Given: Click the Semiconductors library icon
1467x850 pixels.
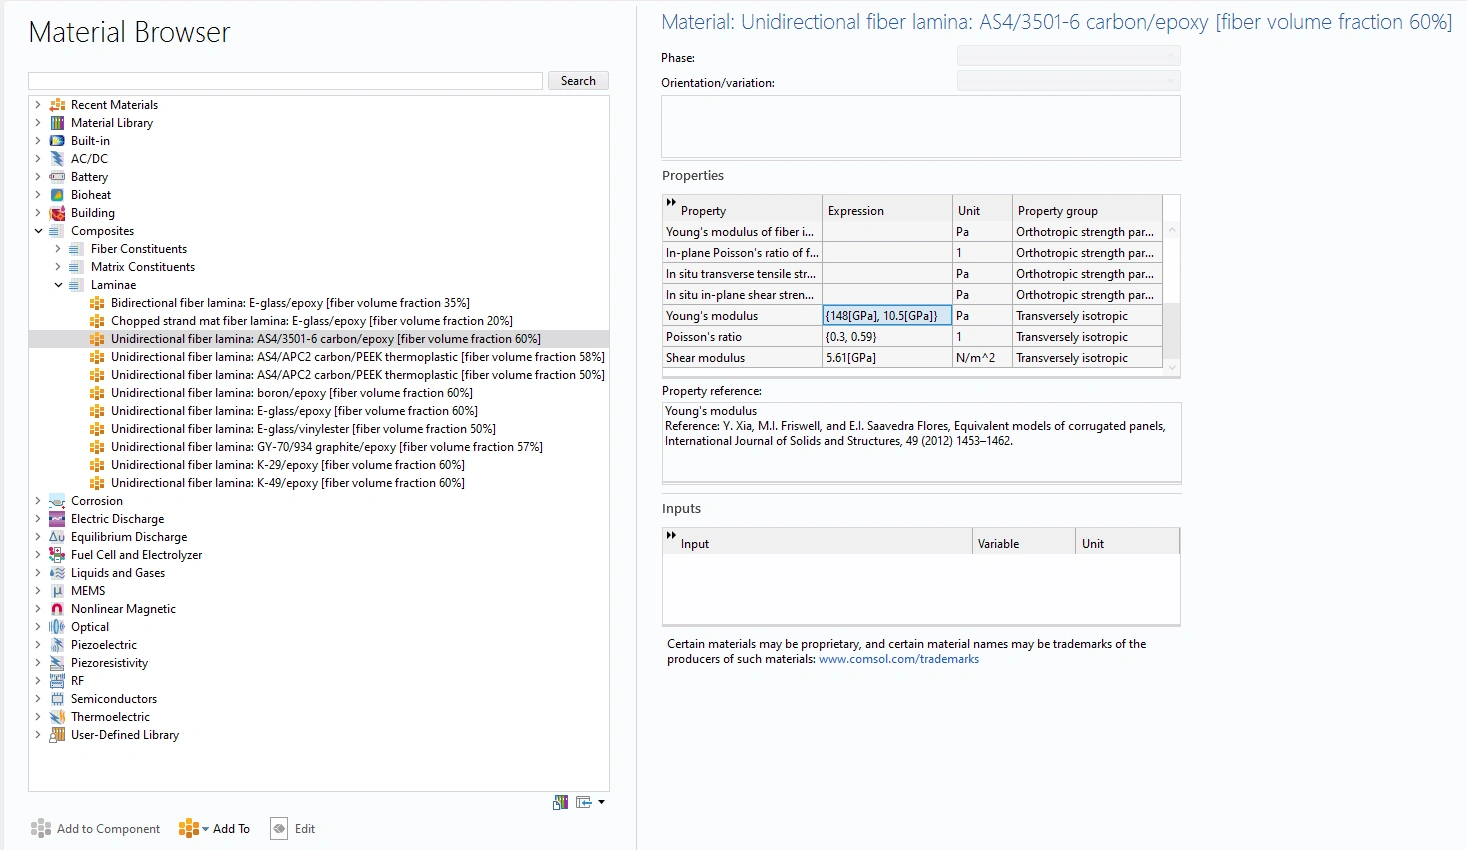Looking at the screenshot, I should pos(57,699).
